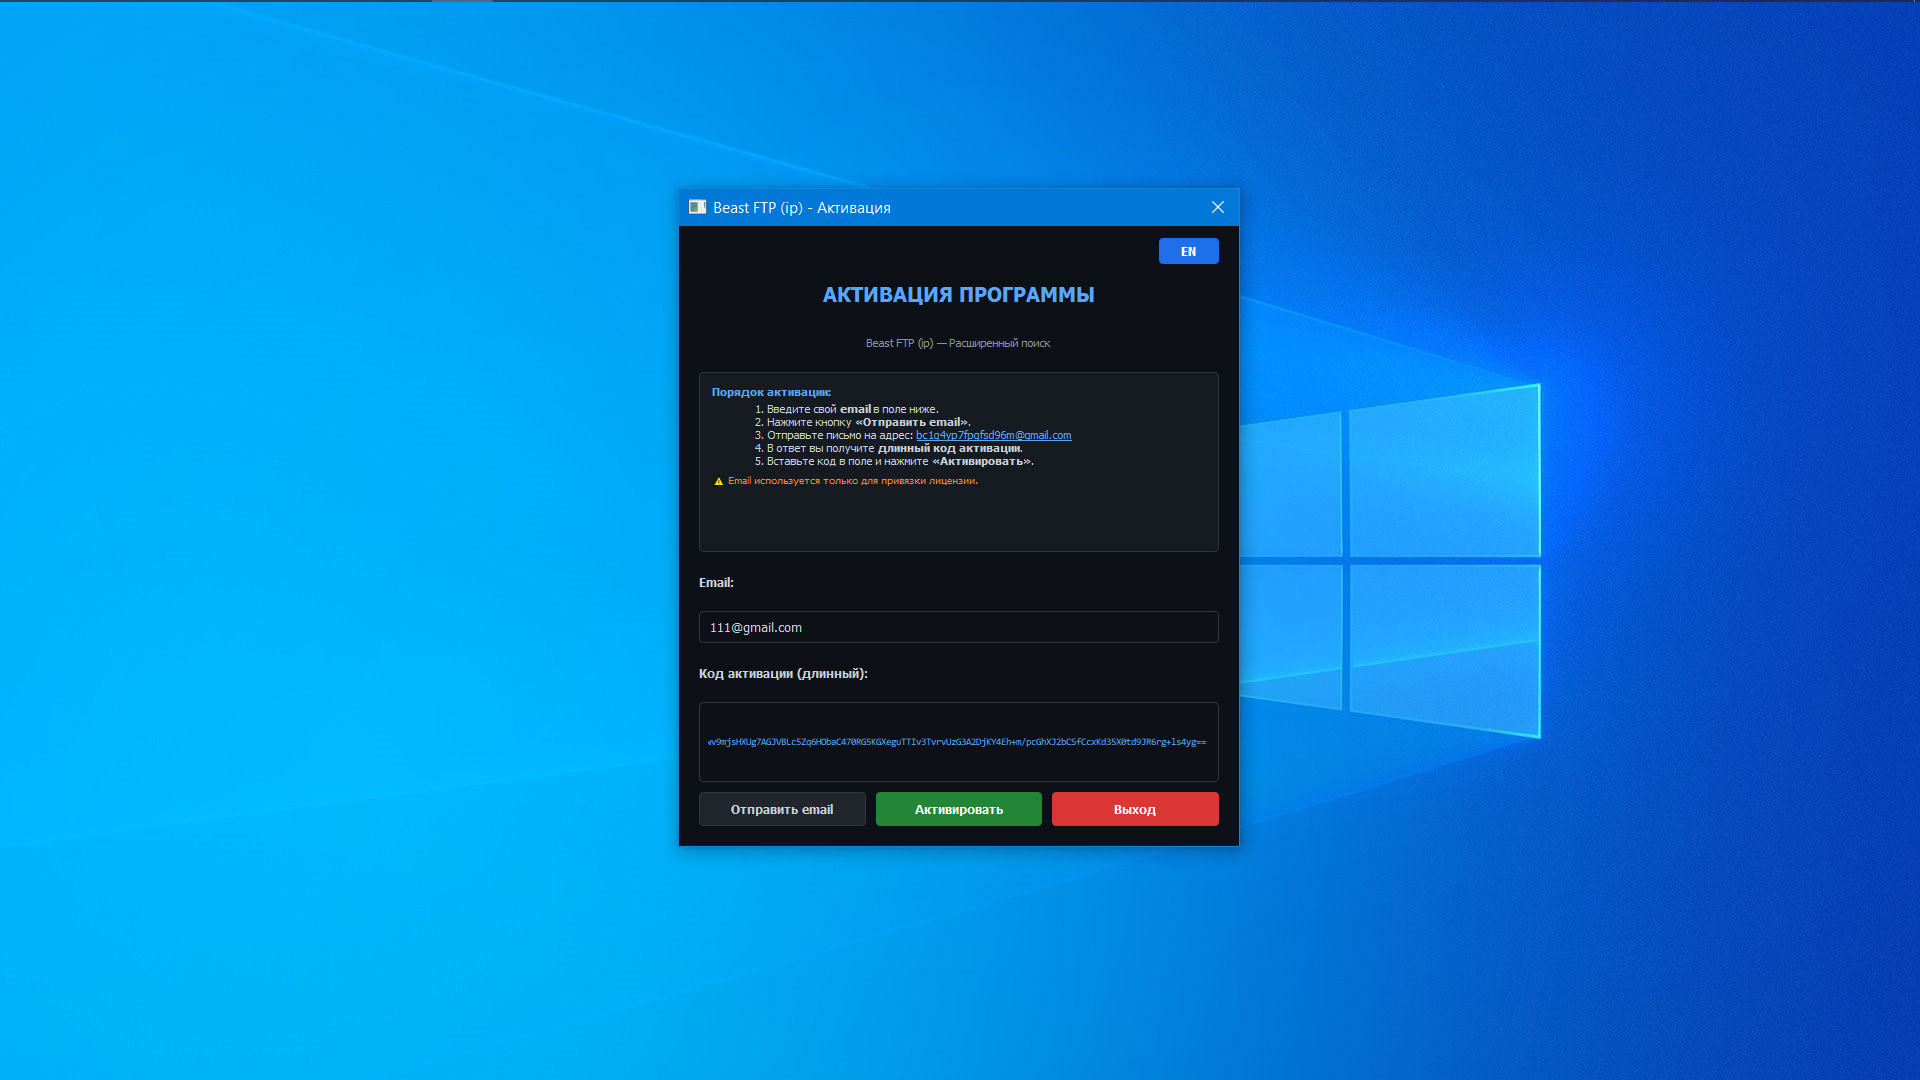This screenshot has height=1080, width=1920.
Task: Click the 'Порядок активации:' label
Action: (771, 392)
